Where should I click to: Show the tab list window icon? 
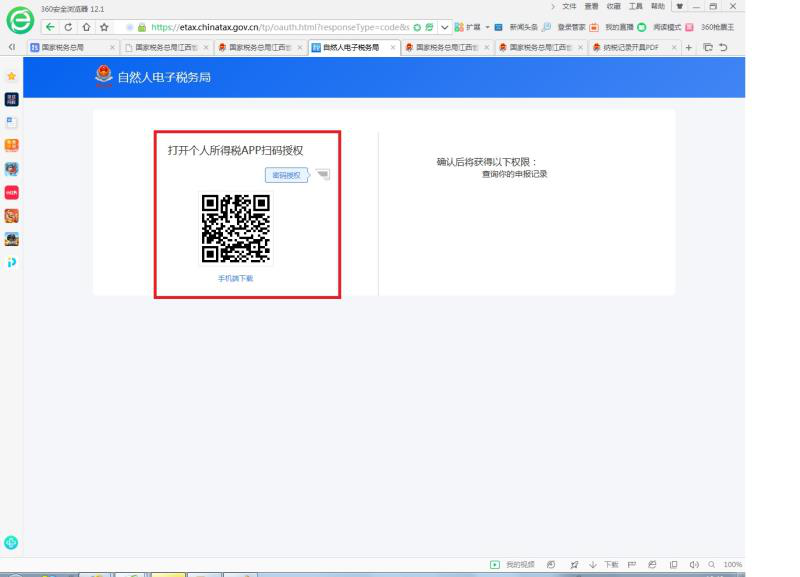click(x=708, y=47)
